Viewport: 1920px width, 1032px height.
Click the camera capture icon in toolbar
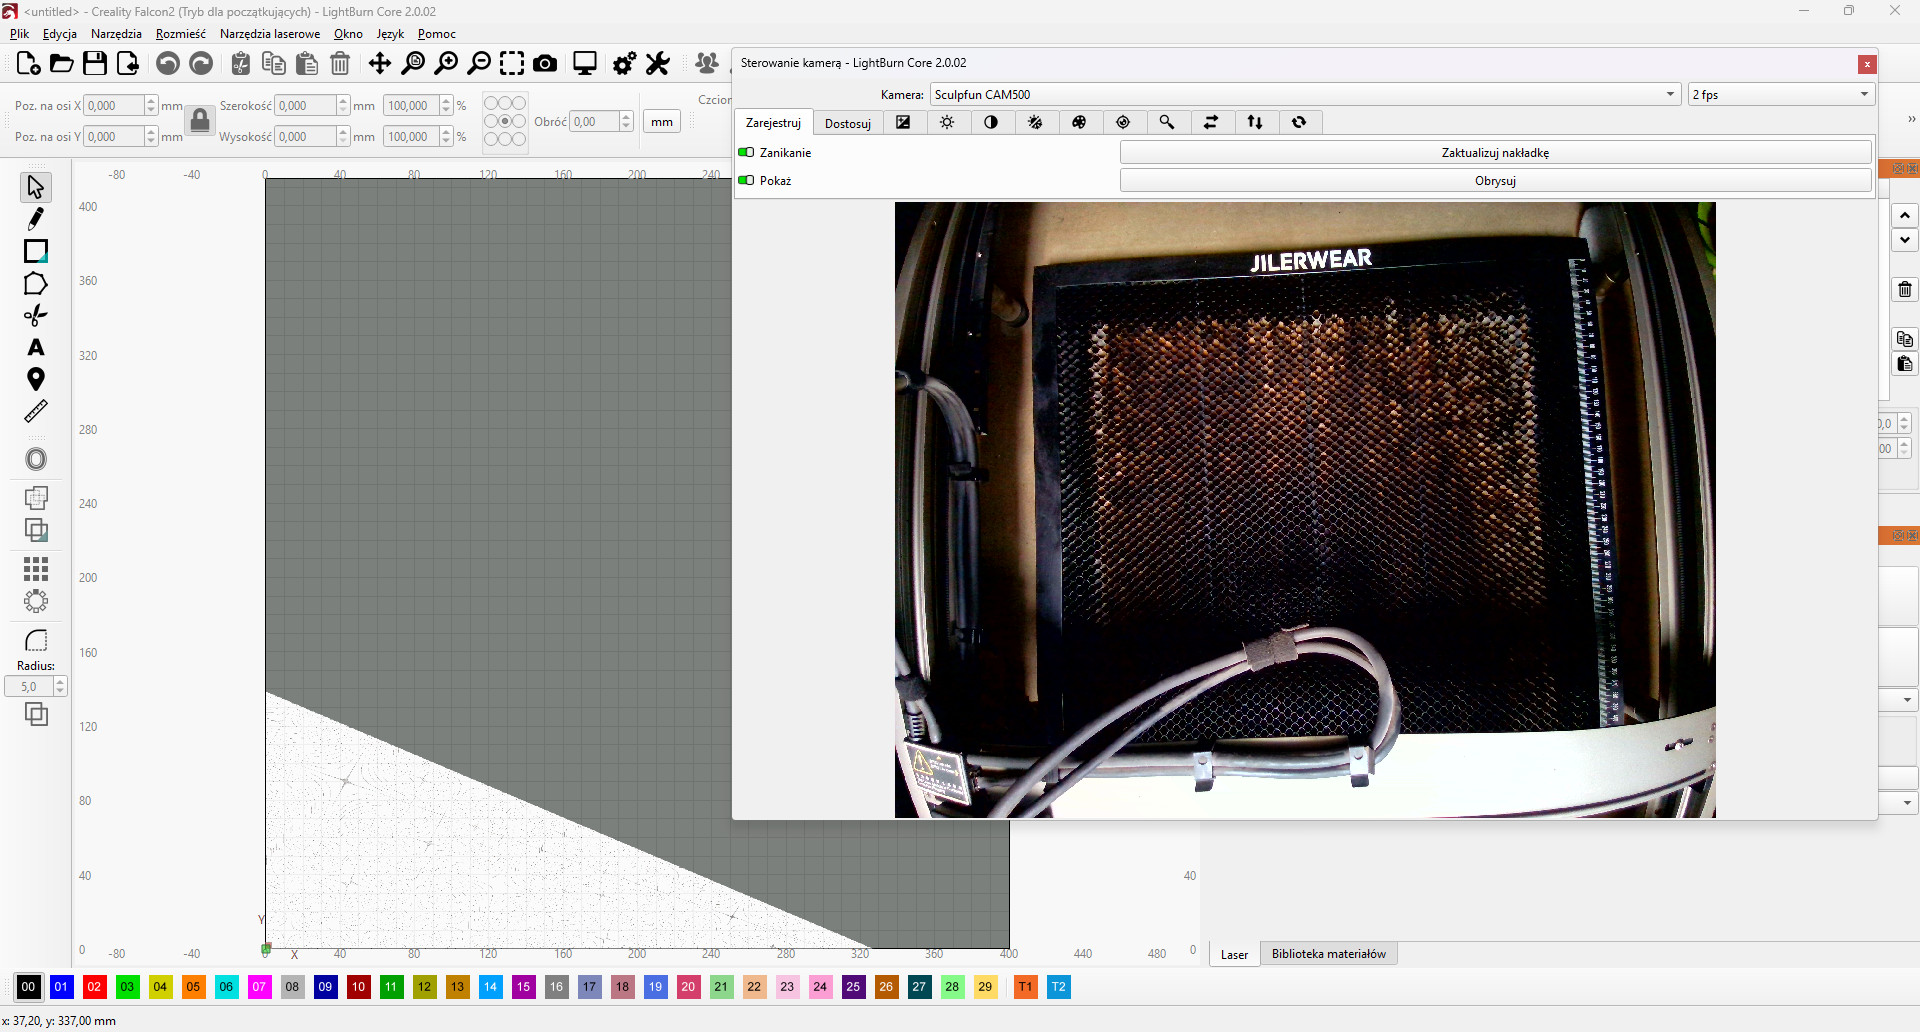[545, 64]
